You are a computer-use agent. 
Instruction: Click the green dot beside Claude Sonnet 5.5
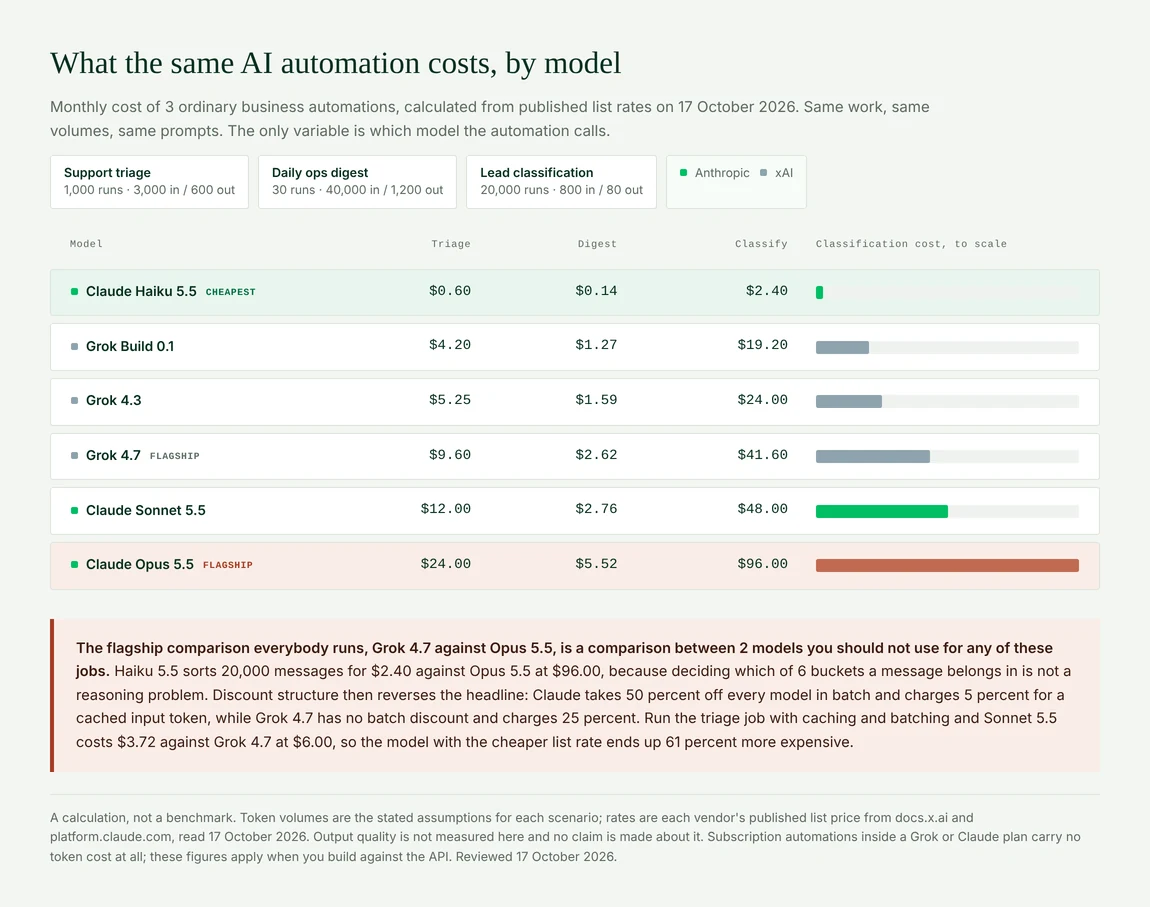(74, 510)
